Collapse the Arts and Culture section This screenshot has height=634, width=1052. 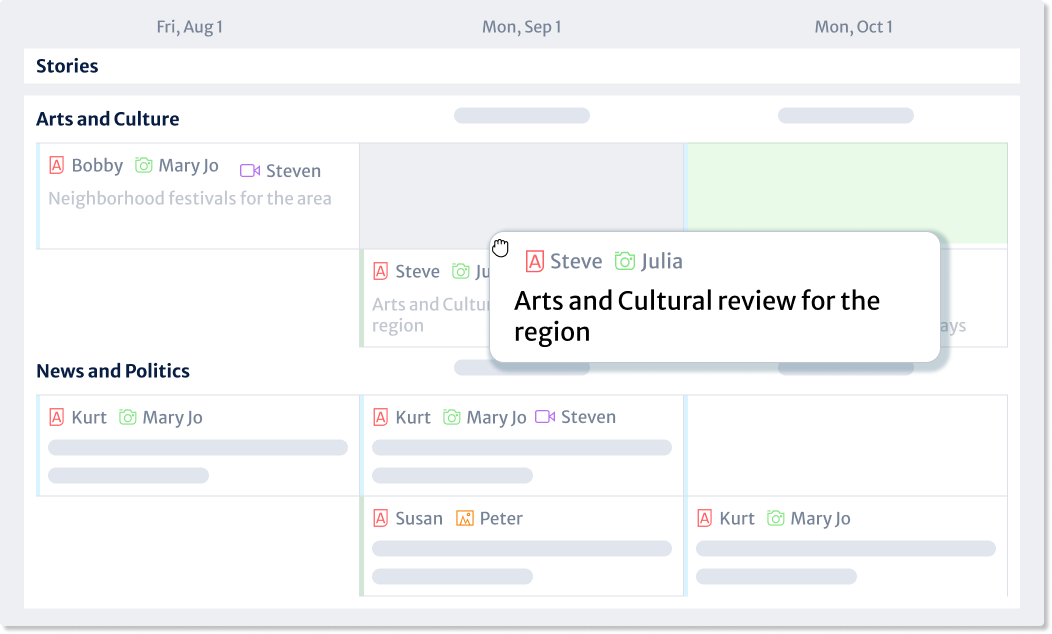pyautogui.click(x=107, y=118)
